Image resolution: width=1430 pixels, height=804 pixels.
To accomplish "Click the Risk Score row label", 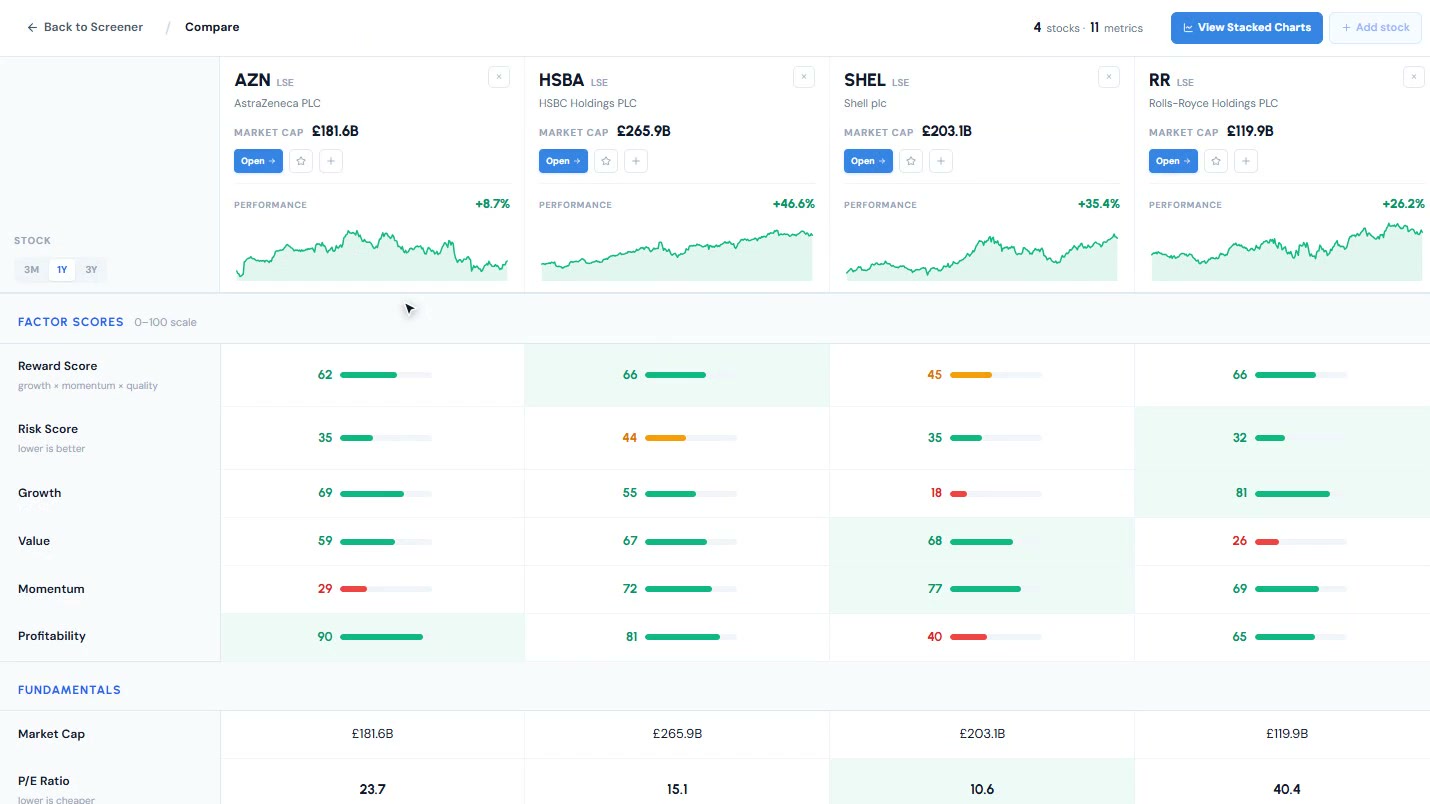I will (x=48, y=429).
